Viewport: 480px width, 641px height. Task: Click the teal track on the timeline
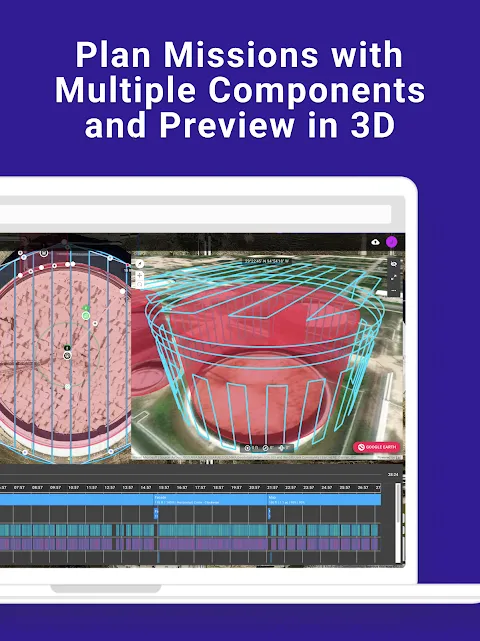[190, 530]
